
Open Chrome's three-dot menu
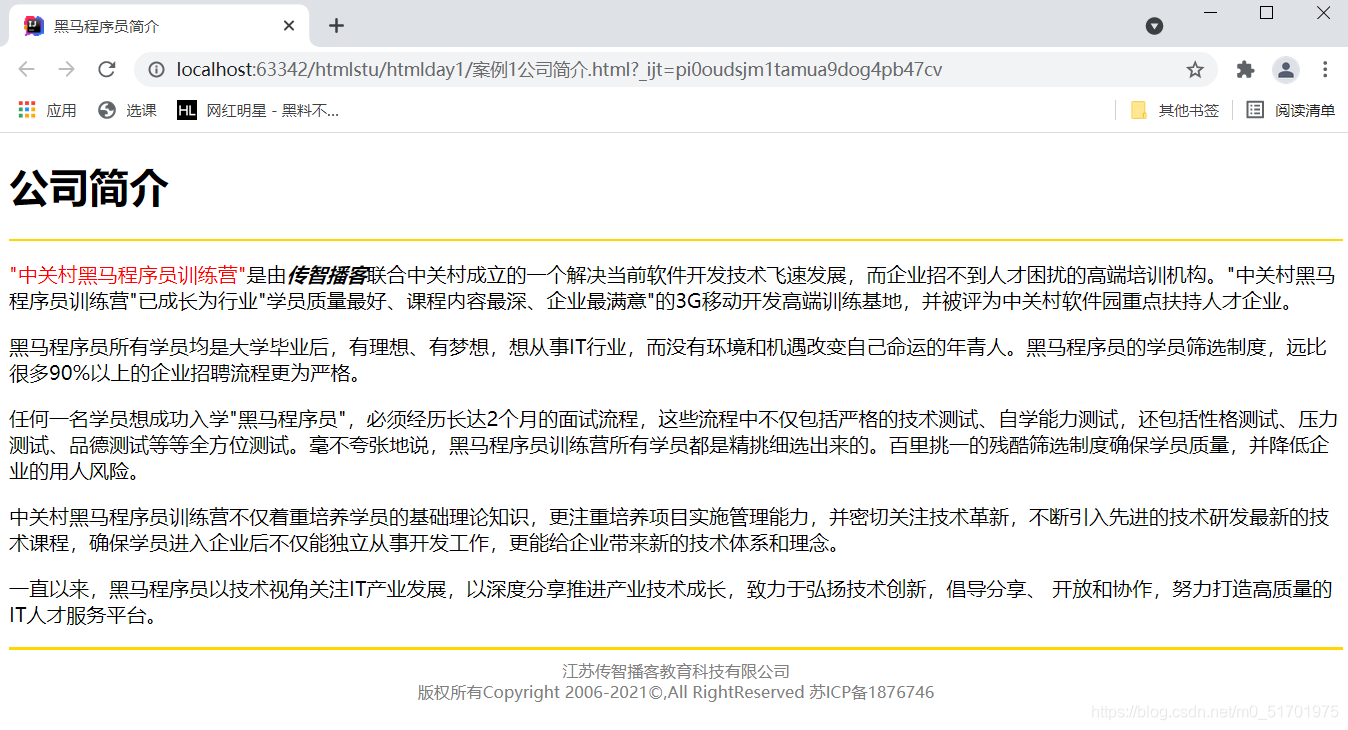click(1325, 70)
